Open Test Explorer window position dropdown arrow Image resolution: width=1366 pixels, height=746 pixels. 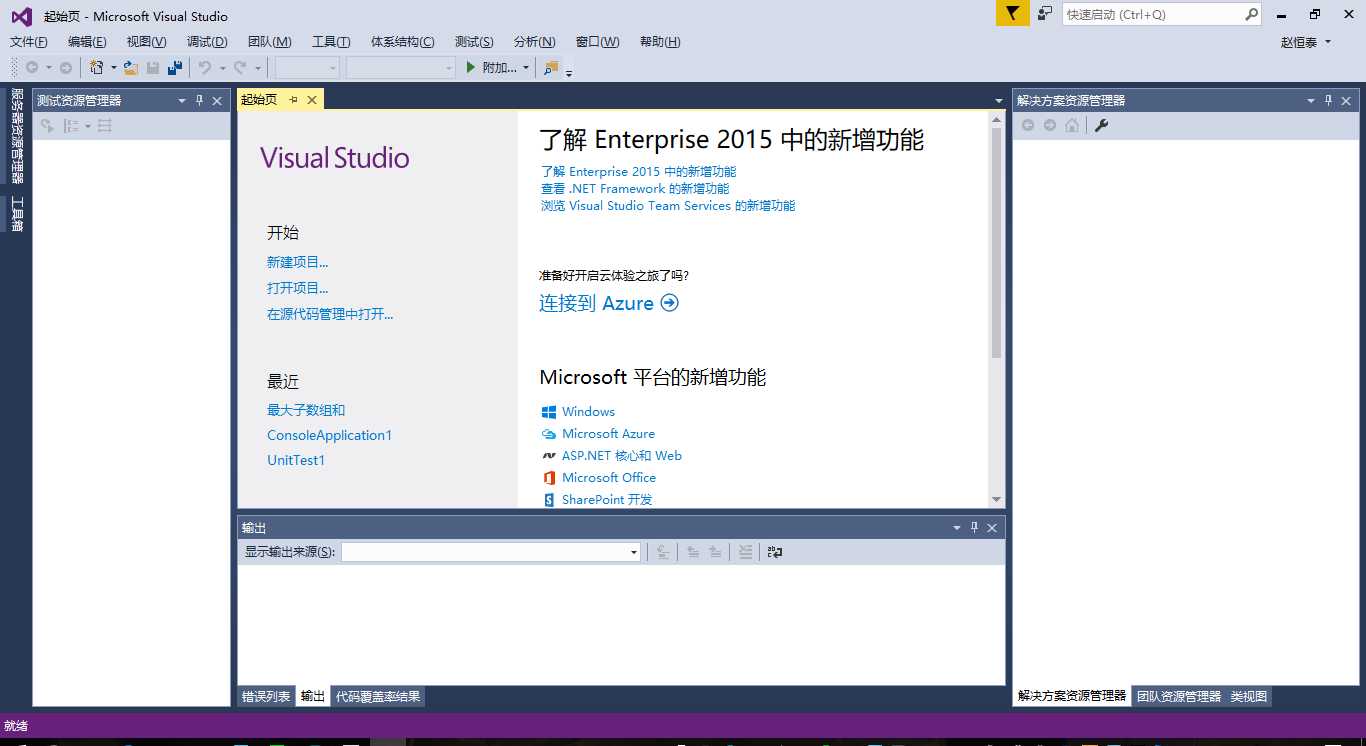[181, 100]
